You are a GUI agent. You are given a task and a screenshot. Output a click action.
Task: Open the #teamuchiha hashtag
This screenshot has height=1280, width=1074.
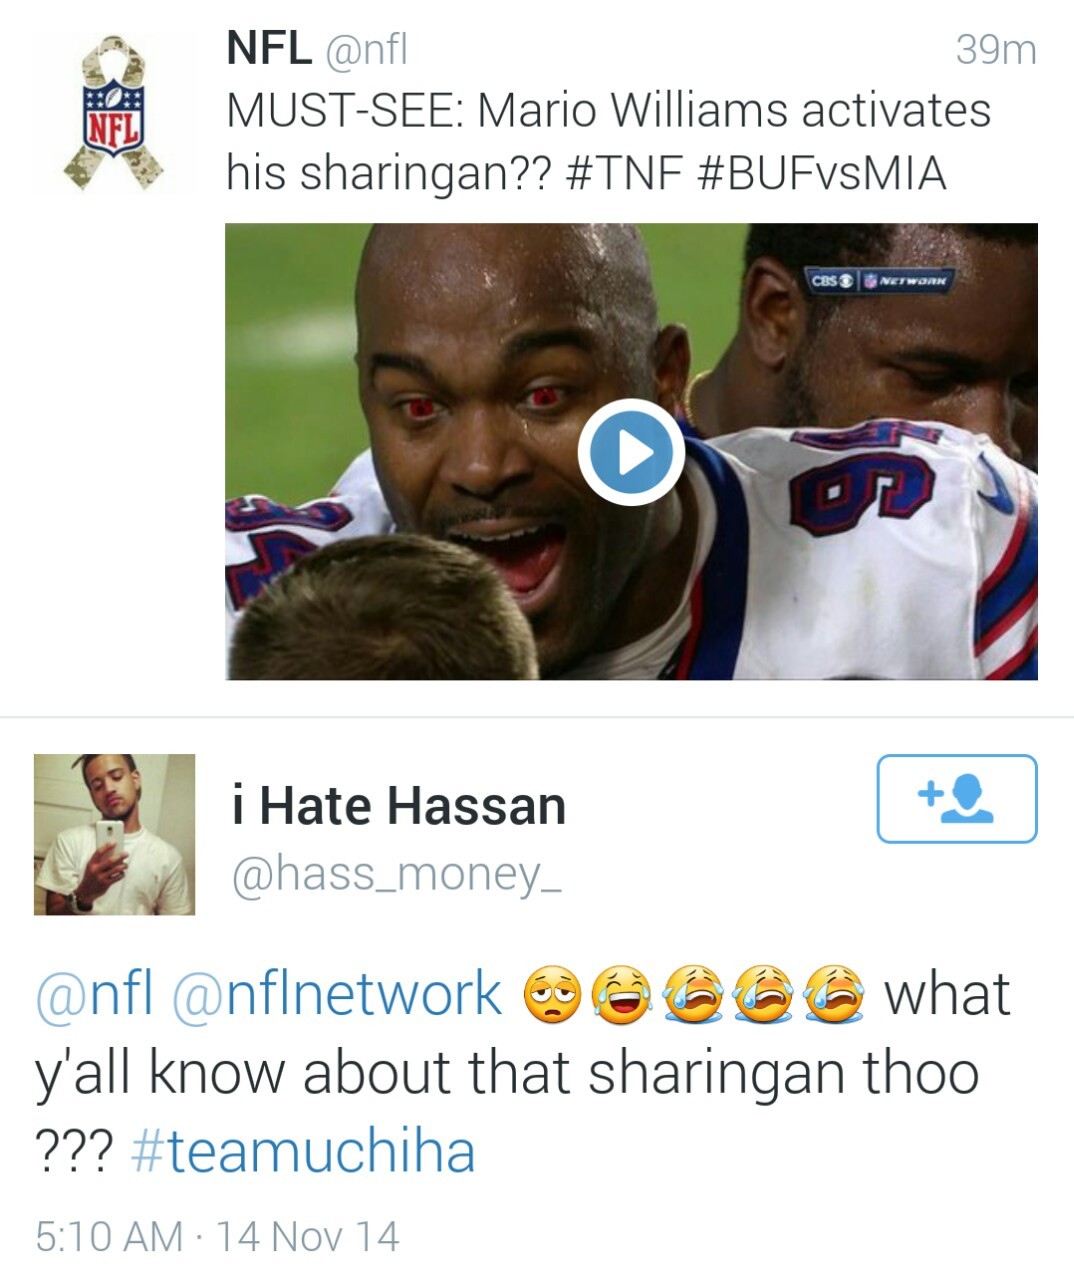[x=303, y=1151]
